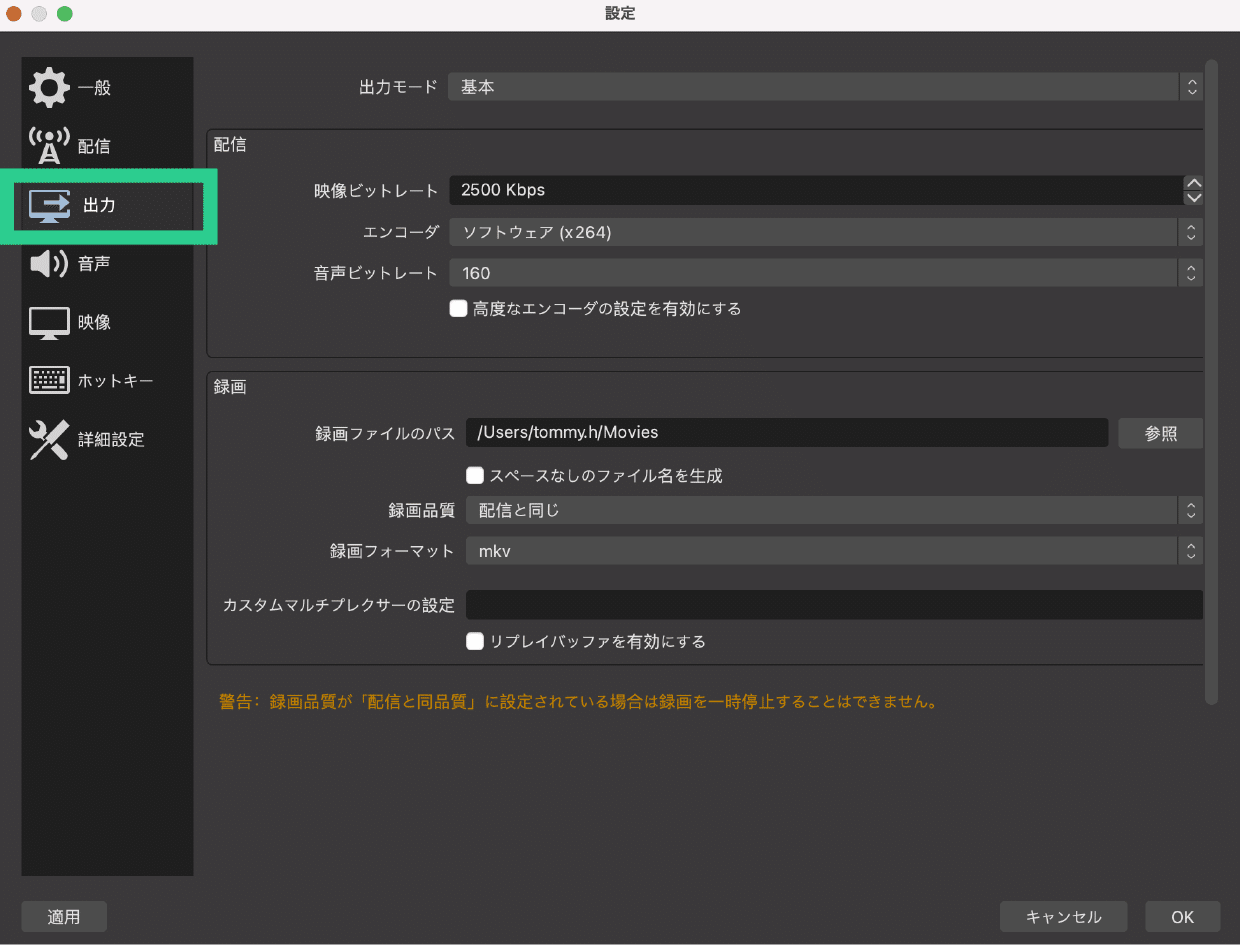Click the 録画ファイルのパス field /Users/tommy.h/Movies
Viewport: 1240px width, 945px height.
[x=787, y=433]
